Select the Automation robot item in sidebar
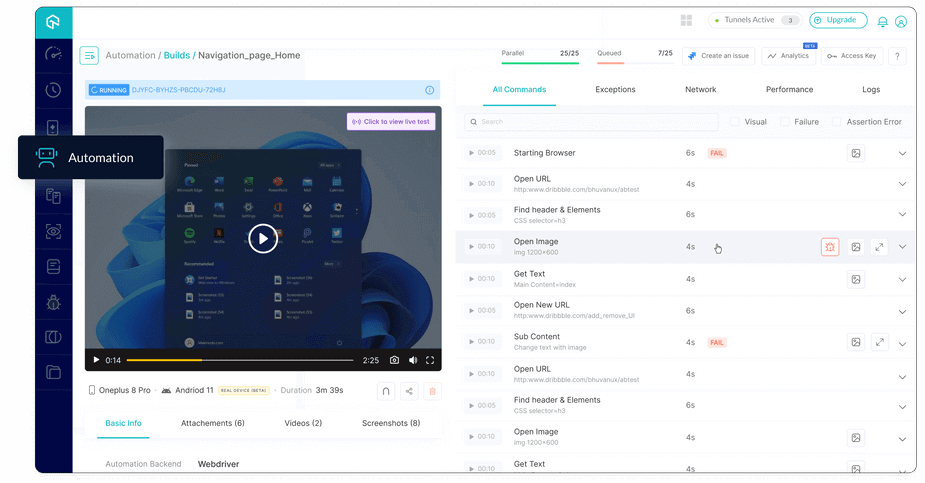The image size is (925, 483). (91, 157)
